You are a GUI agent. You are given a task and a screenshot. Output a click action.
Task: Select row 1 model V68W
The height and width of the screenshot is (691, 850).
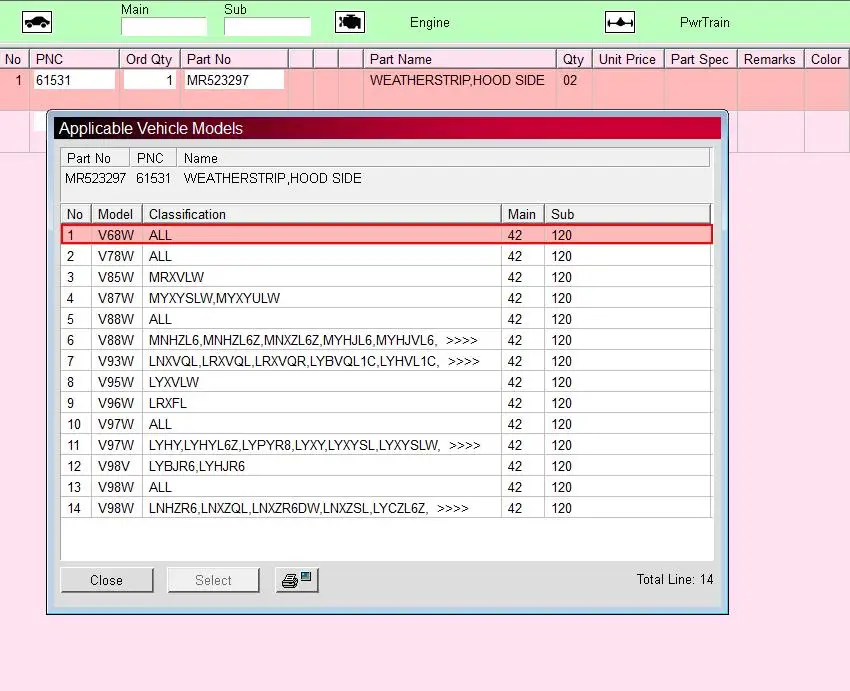(386, 235)
